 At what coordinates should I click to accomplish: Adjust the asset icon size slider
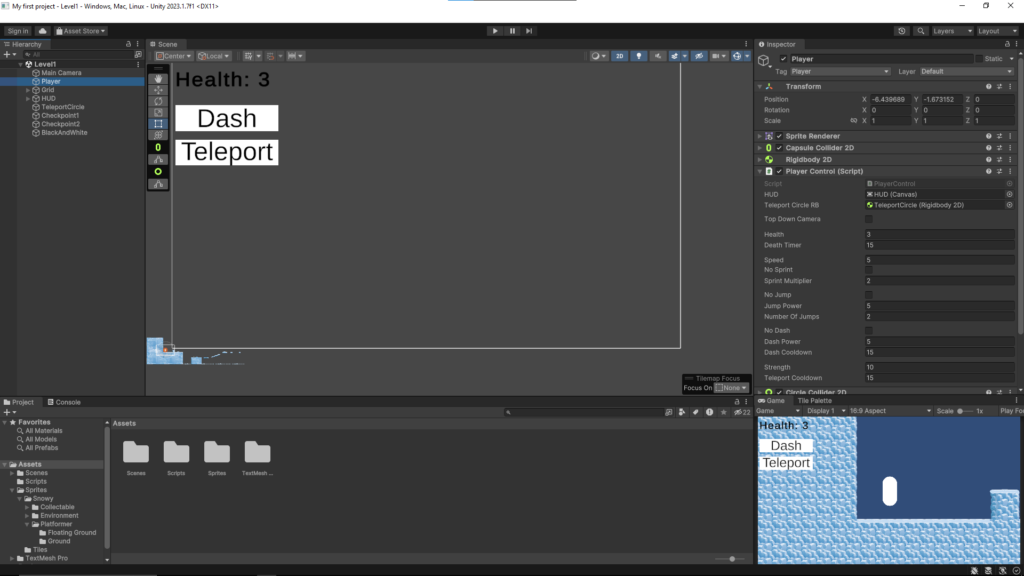click(733, 559)
